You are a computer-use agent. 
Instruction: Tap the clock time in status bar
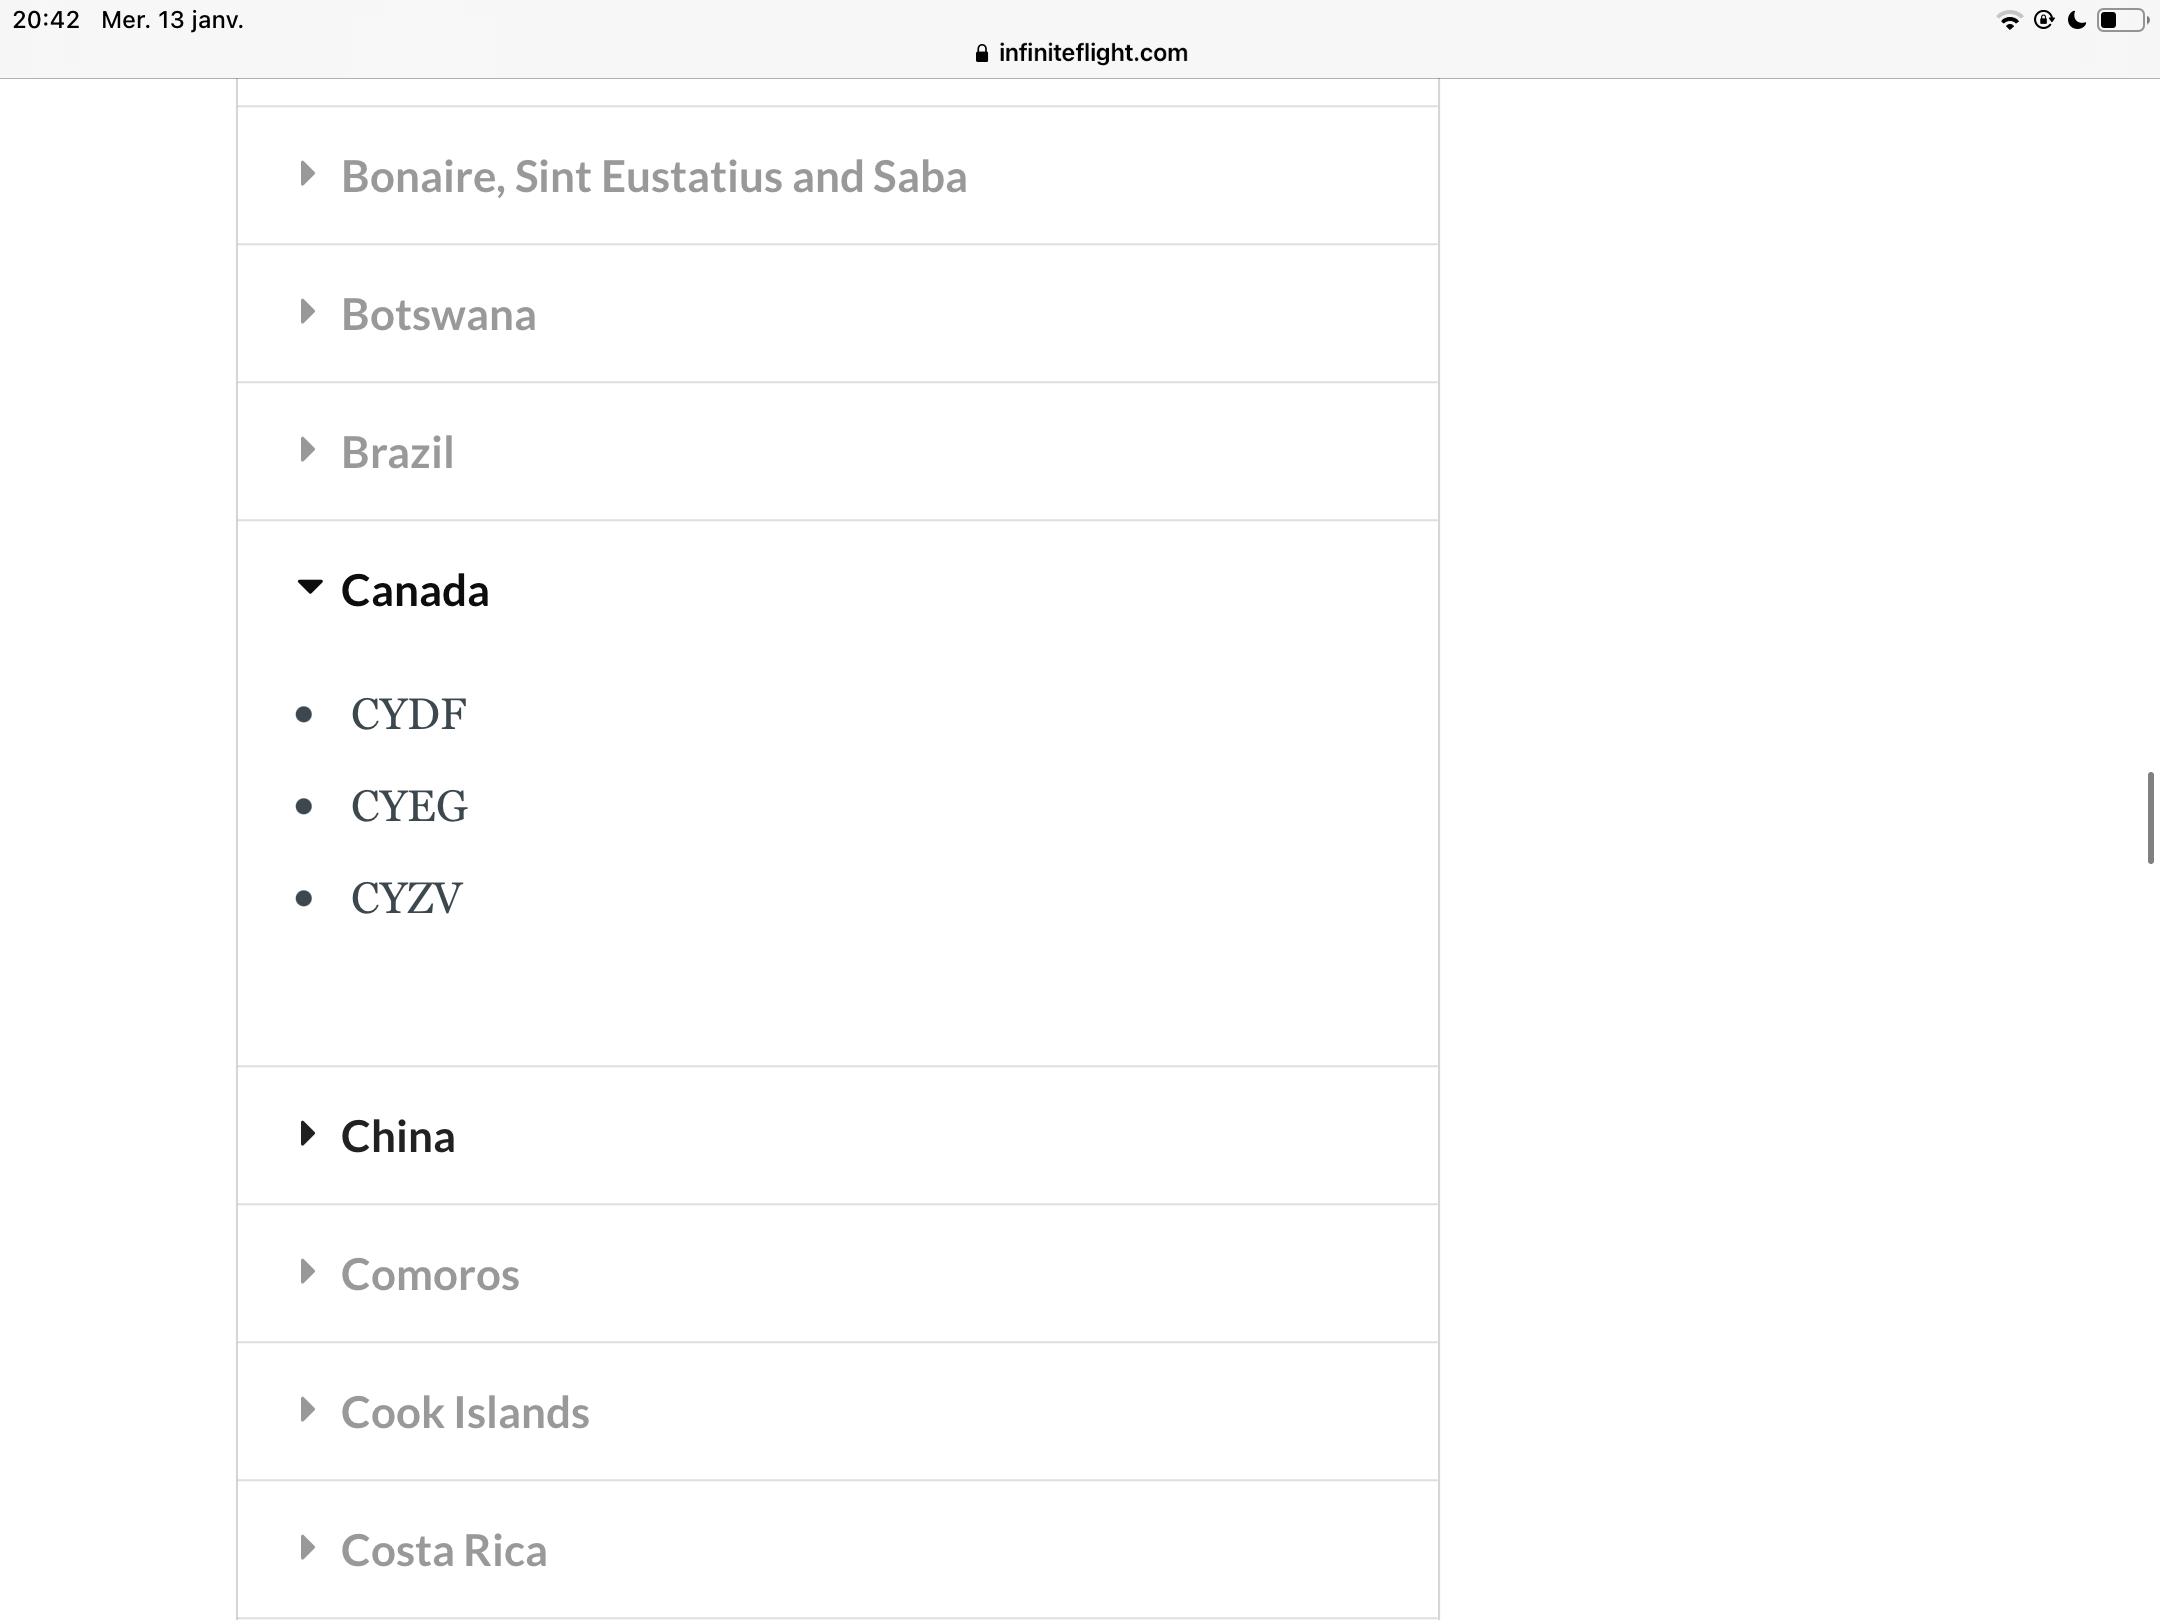click(46, 21)
